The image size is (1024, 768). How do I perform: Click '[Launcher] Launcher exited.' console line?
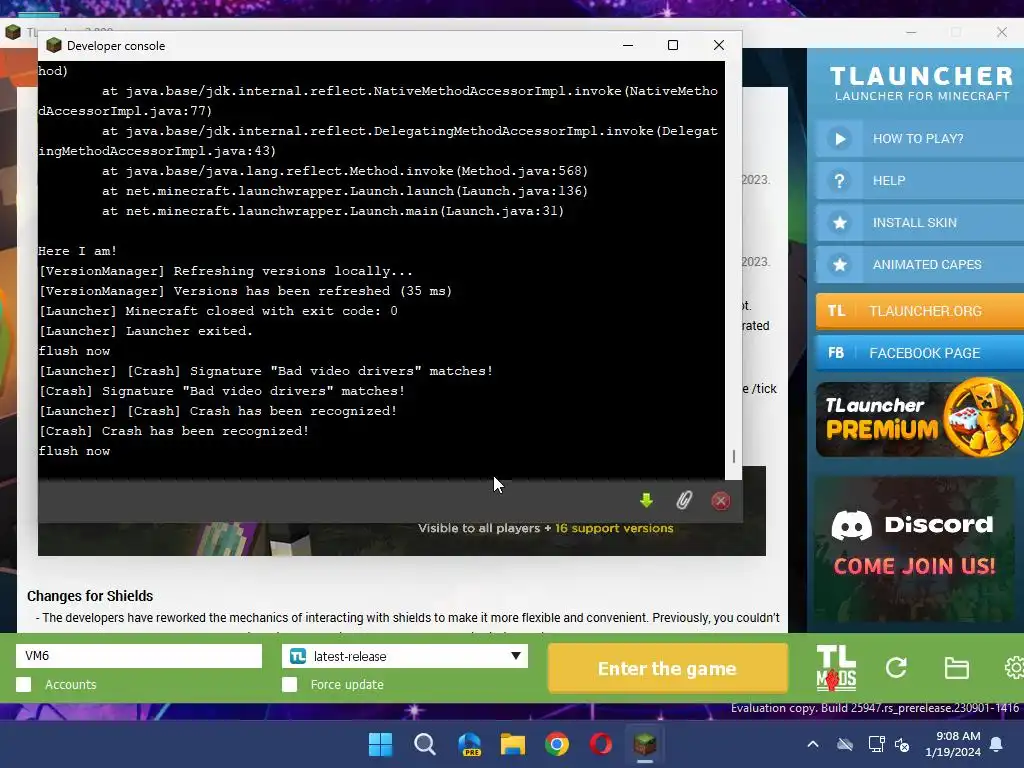pyautogui.click(x=146, y=331)
